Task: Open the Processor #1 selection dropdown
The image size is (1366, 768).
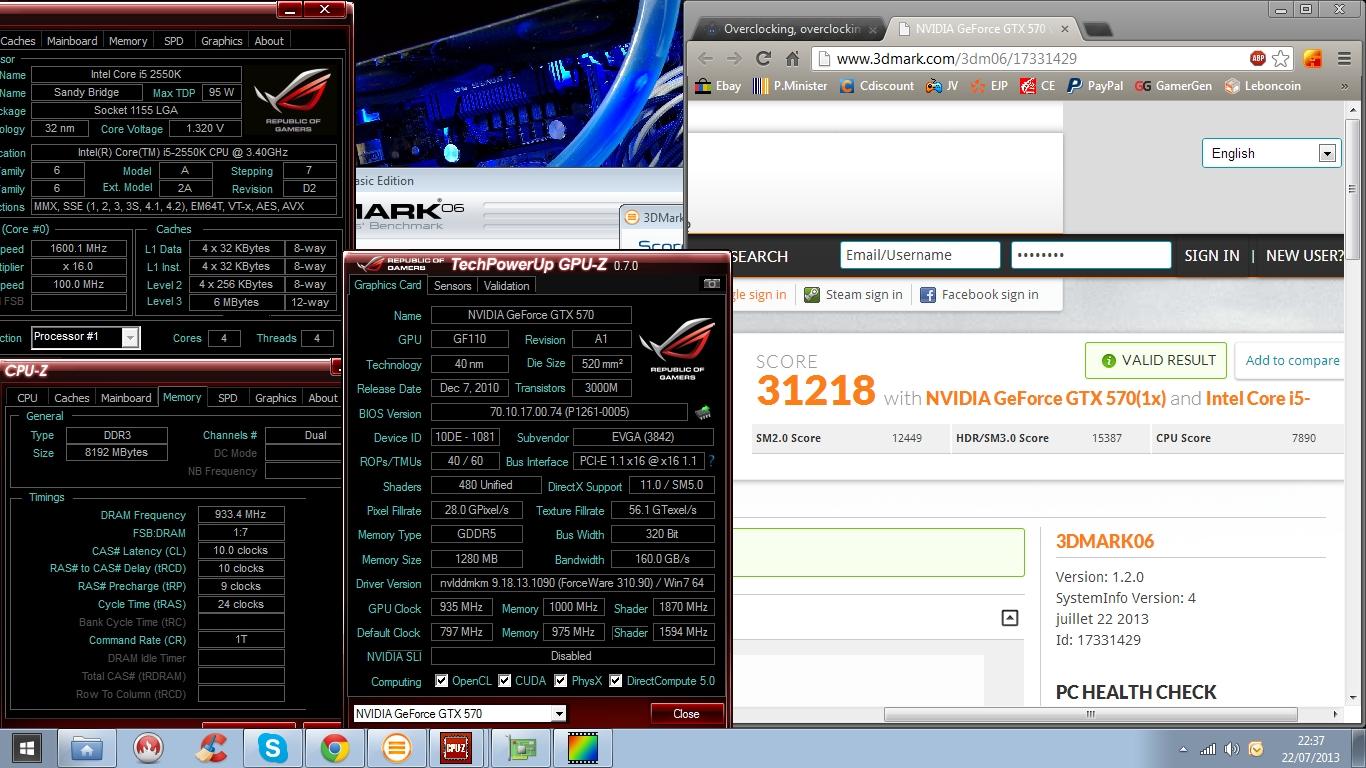Action: point(85,337)
